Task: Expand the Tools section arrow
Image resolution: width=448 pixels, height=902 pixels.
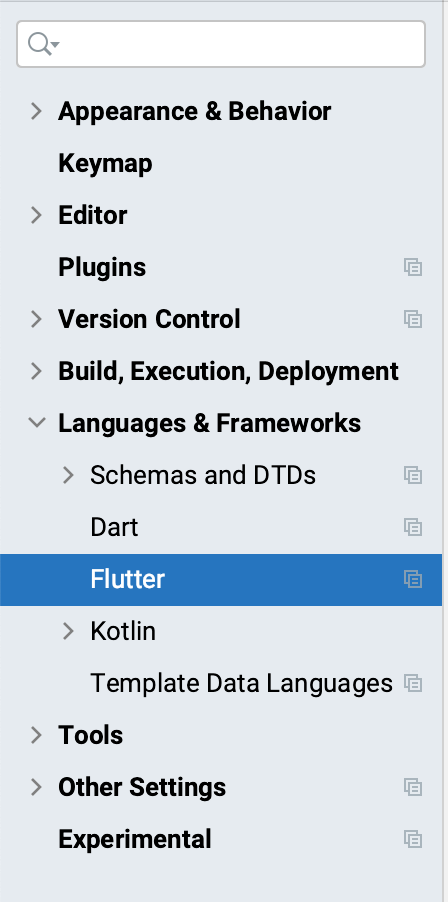Action: [36, 735]
